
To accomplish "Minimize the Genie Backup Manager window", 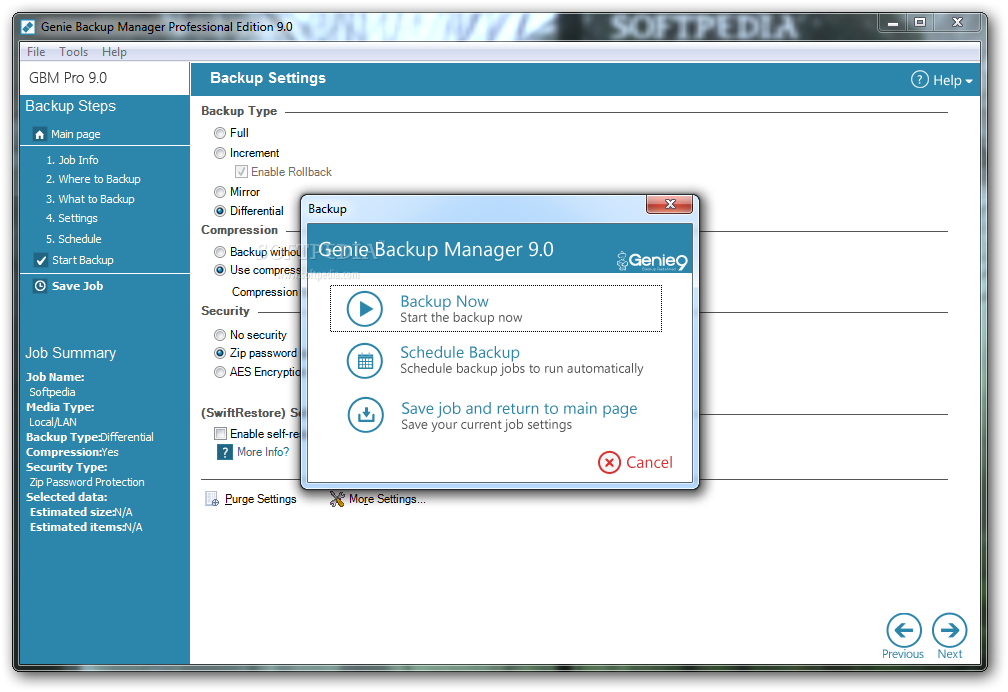I will click(893, 23).
